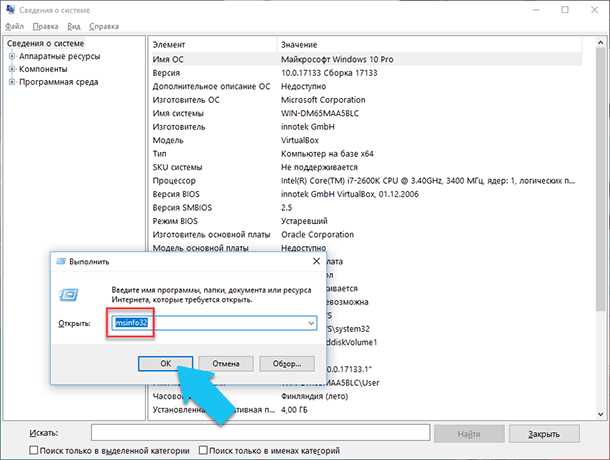610x460 pixels.
Task: Close the Выполнить dialog with X
Action: tap(317, 261)
